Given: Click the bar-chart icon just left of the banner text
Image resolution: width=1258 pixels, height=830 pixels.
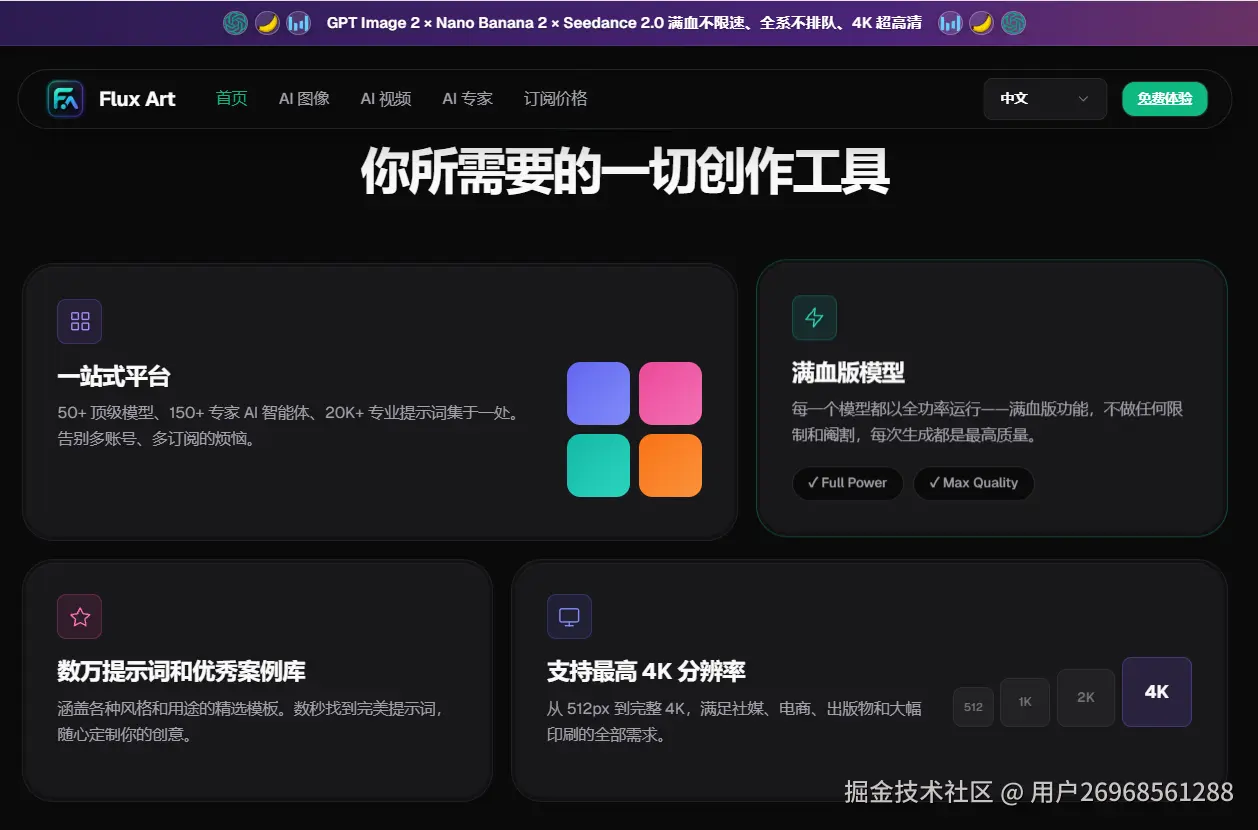Looking at the screenshot, I should click(x=298, y=23).
